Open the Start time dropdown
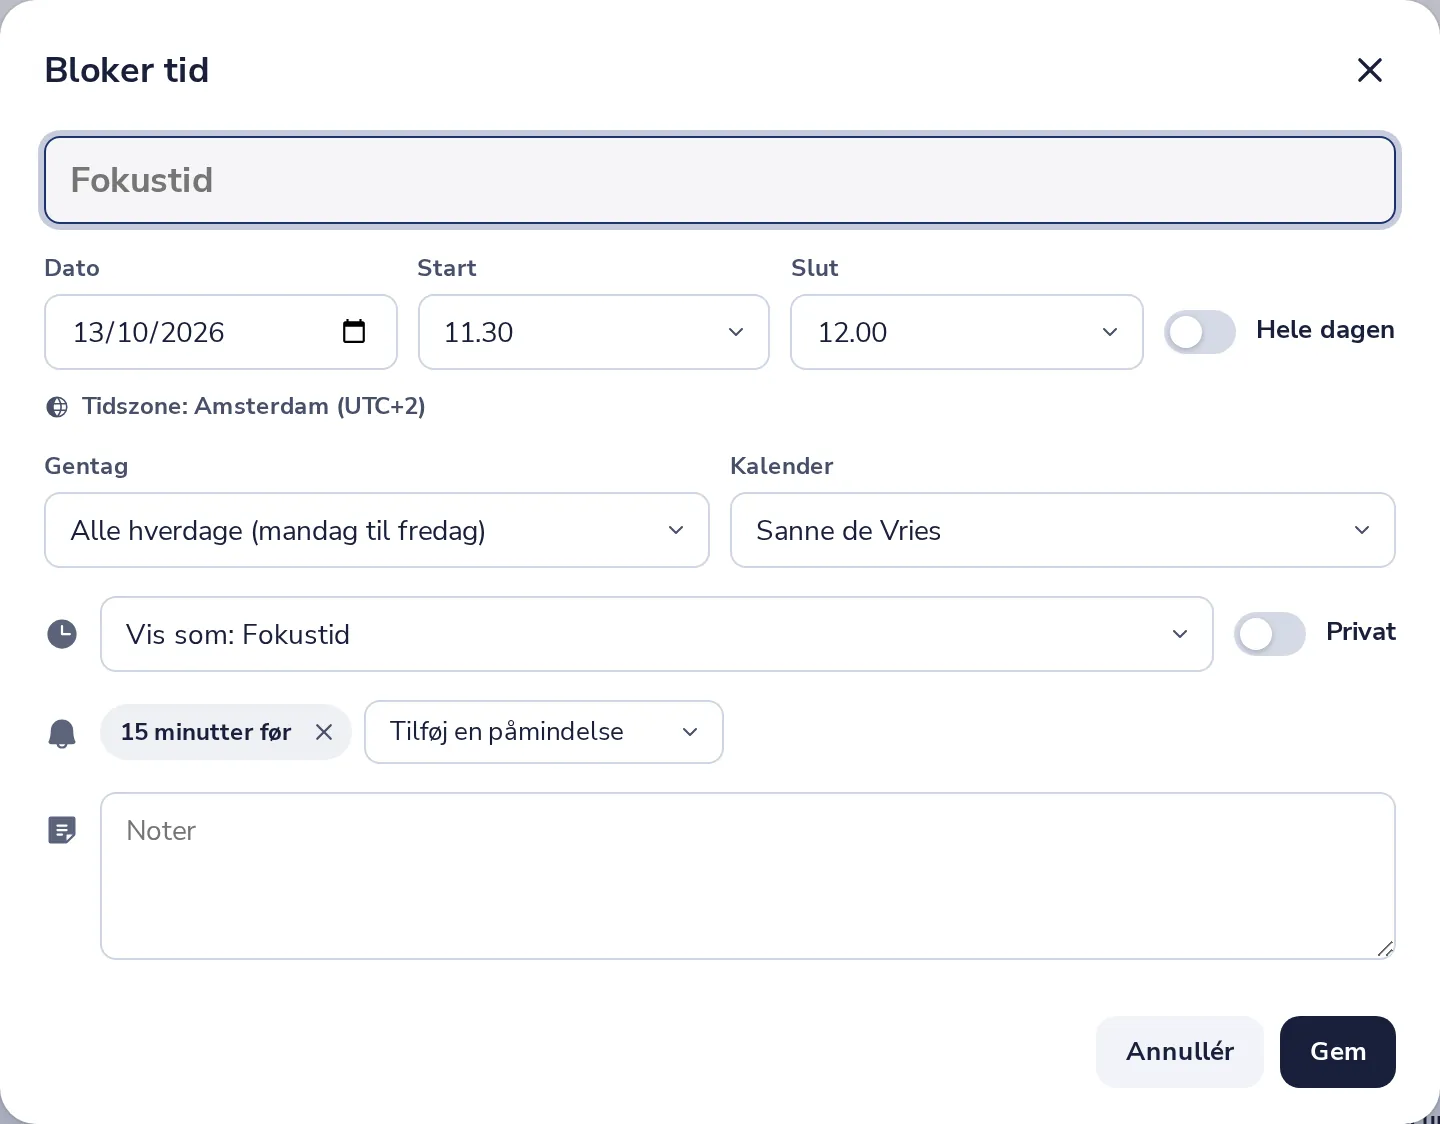The width and height of the screenshot is (1440, 1124). (594, 332)
